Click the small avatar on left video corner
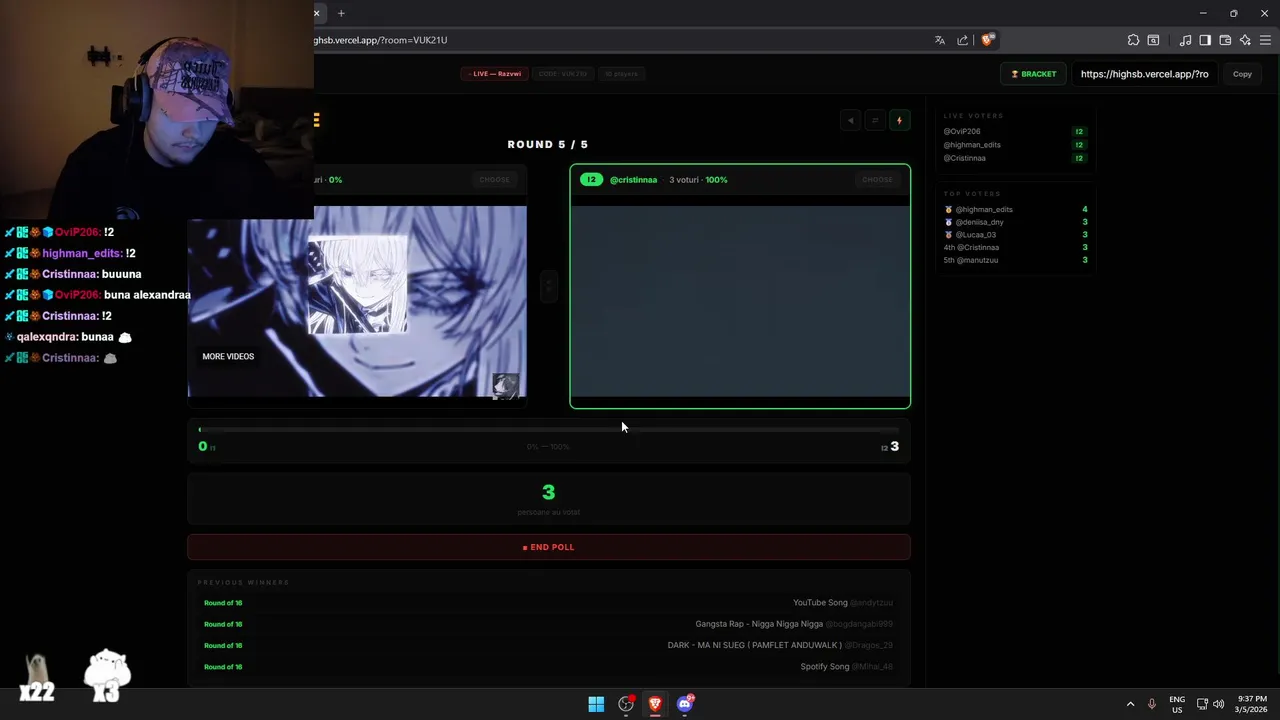The height and width of the screenshot is (720, 1280). pos(505,386)
